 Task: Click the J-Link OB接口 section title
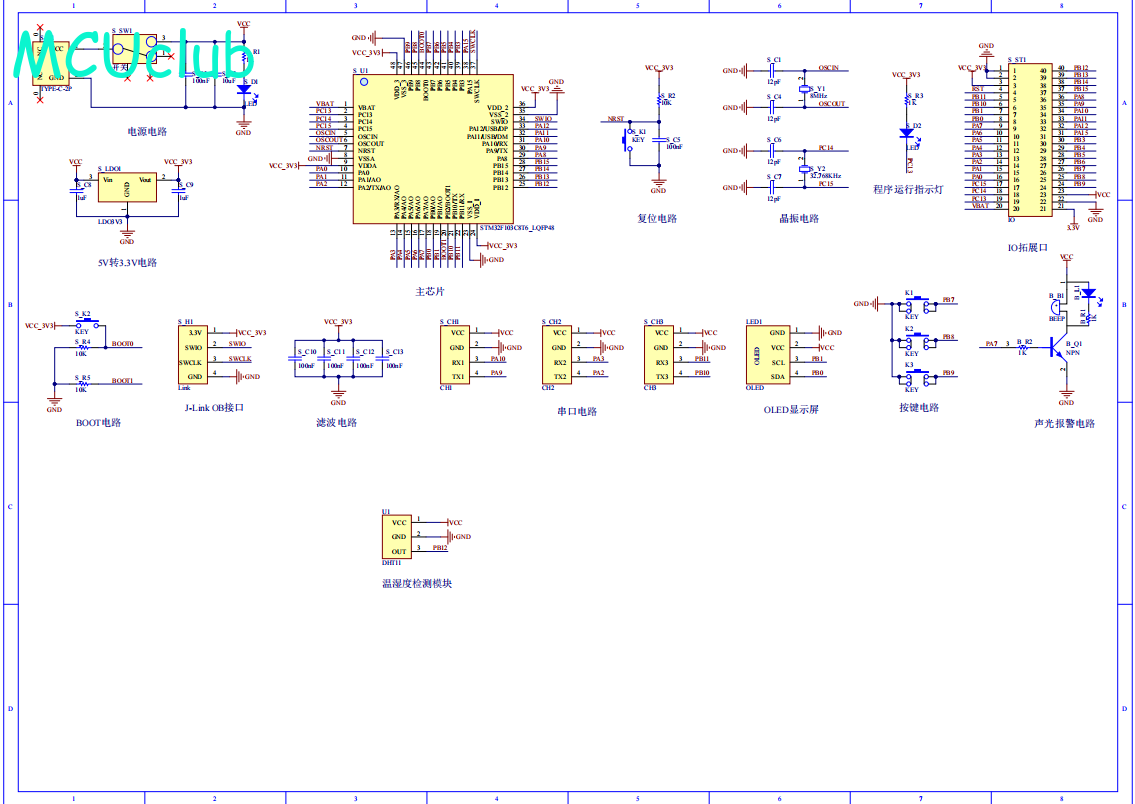(214, 407)
